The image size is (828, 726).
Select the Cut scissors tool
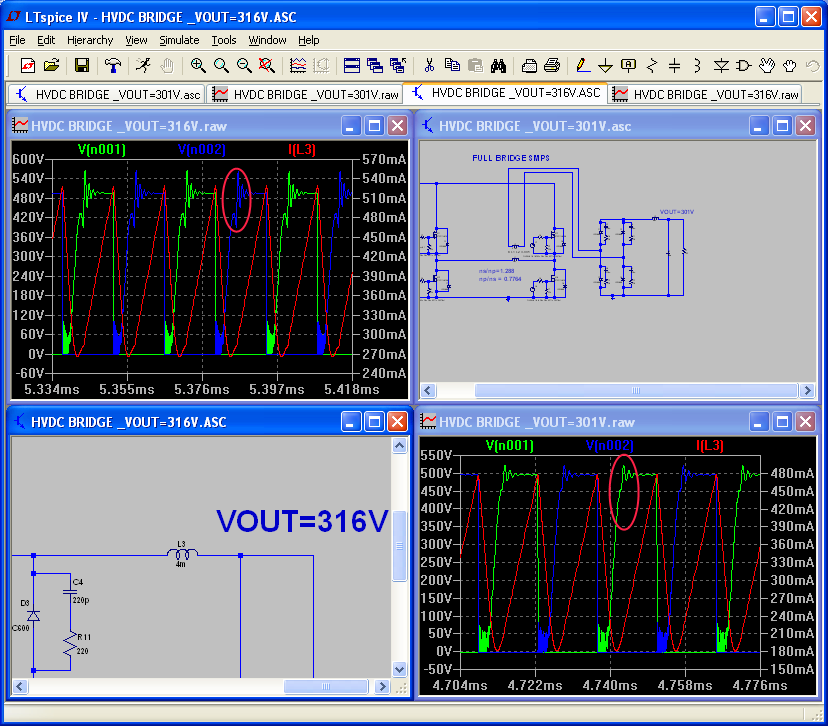[429, 65]
